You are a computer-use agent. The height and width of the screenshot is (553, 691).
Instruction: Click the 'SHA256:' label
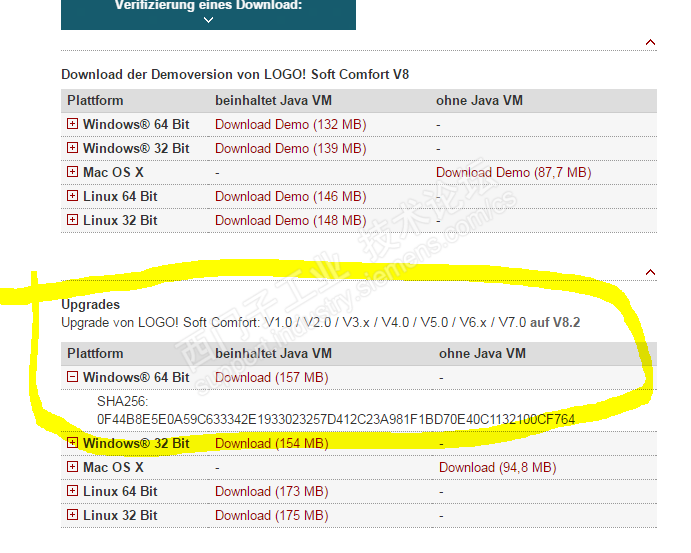[x=123, y=401]
